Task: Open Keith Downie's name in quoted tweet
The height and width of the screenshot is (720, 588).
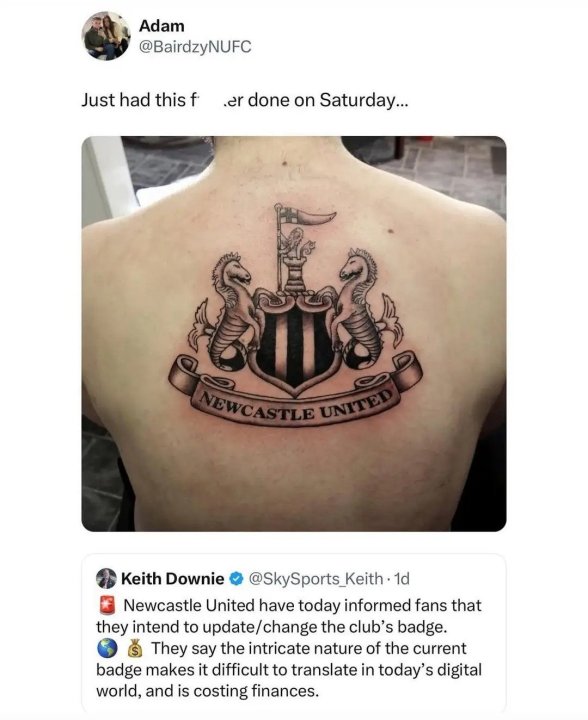Action: (x=173, y=579)
